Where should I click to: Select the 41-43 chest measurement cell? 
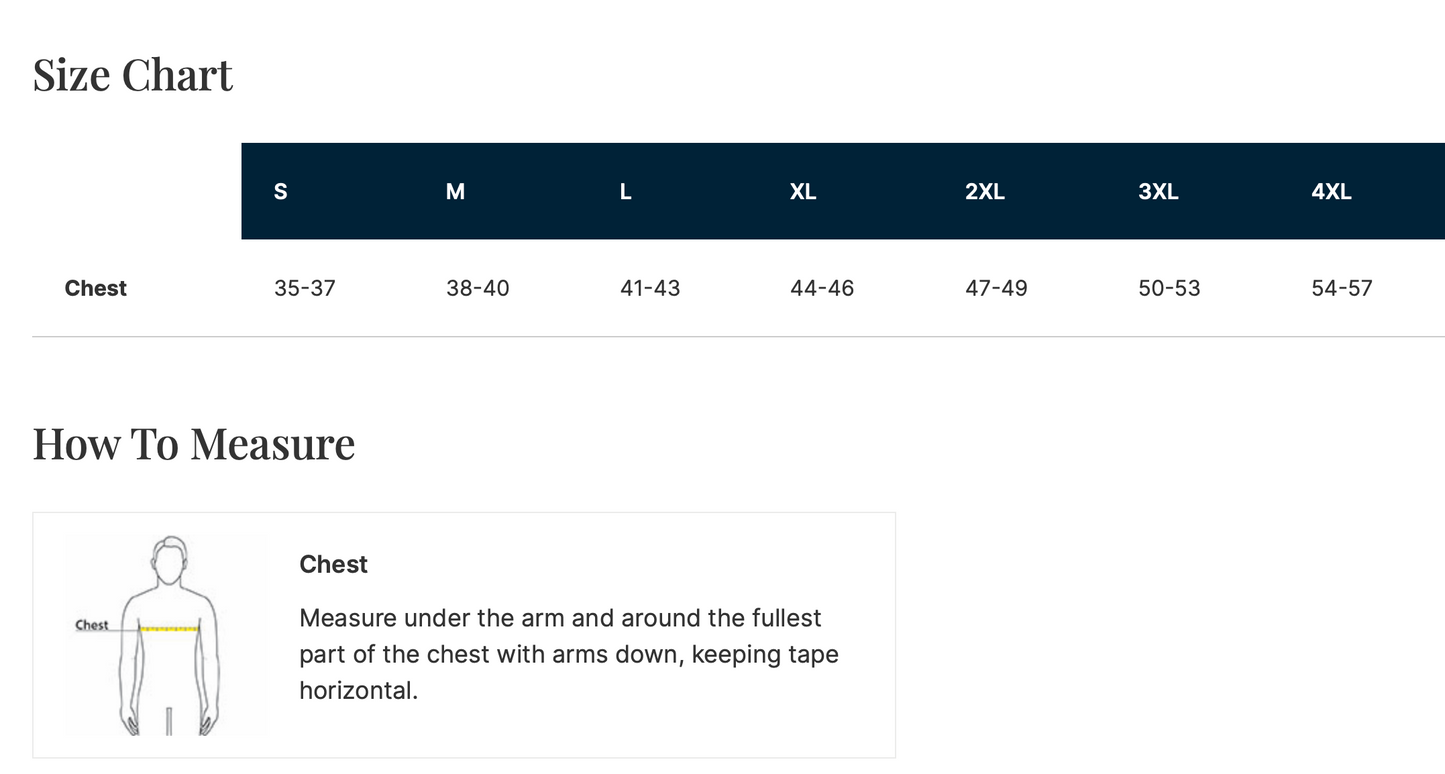tap(650, 288)
